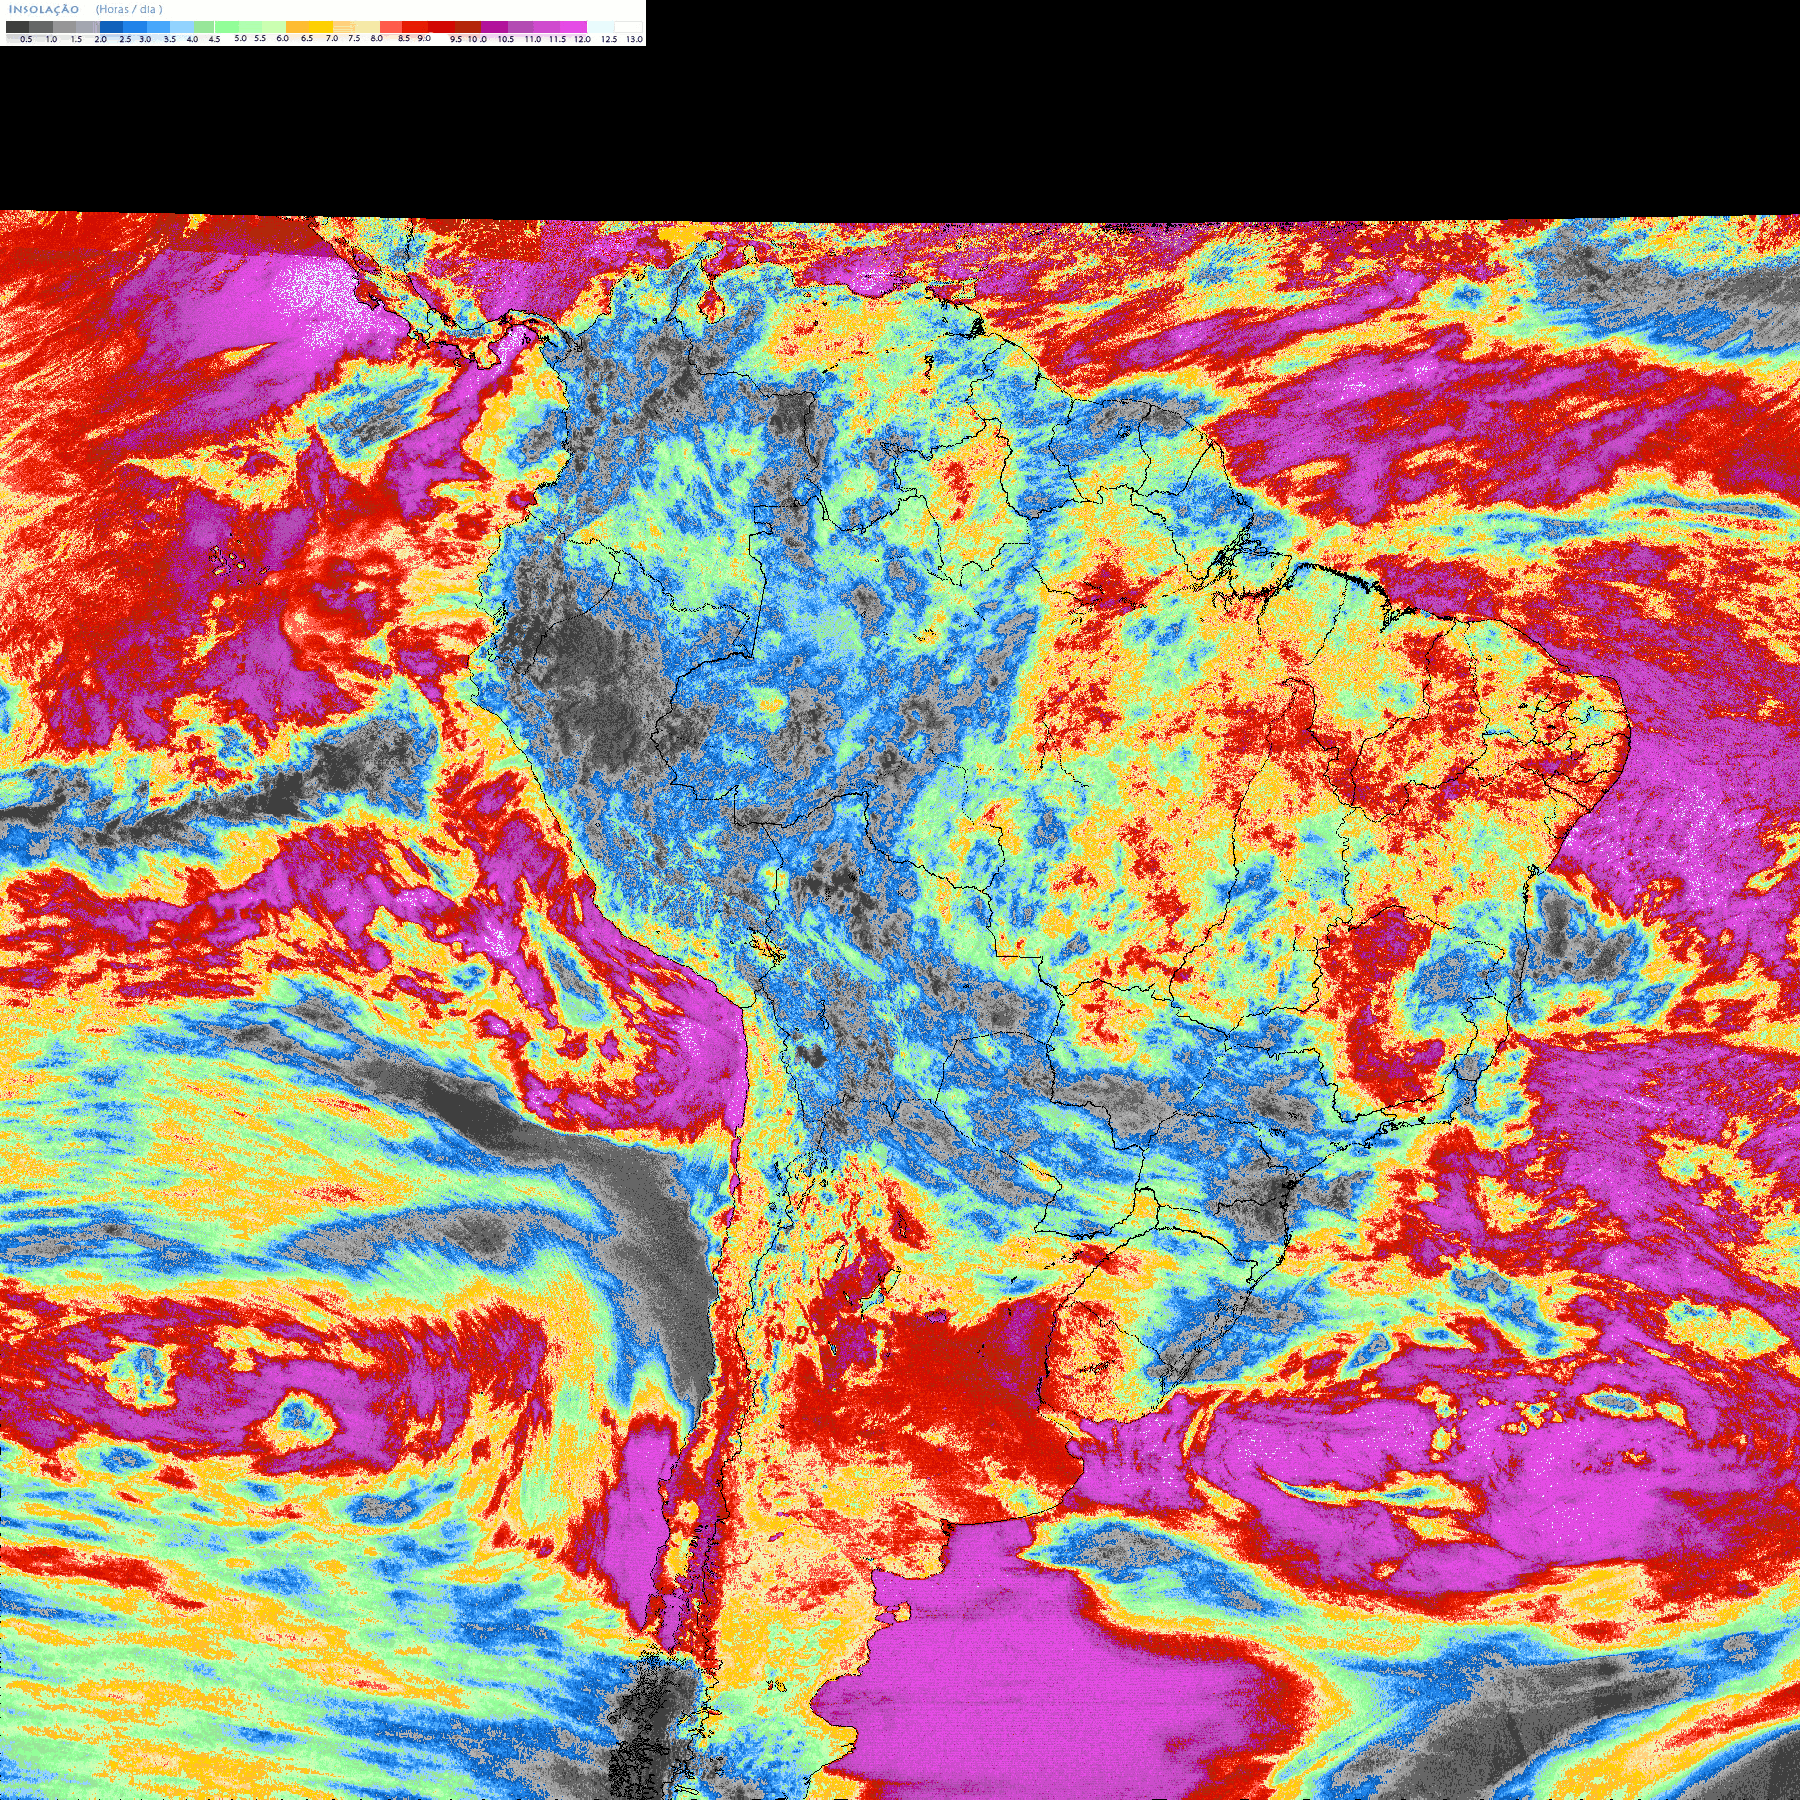The height and width of the screenshot is (1800, 1800).
Task: Pick the white swatch ending the legend
Action: point(628,27)
